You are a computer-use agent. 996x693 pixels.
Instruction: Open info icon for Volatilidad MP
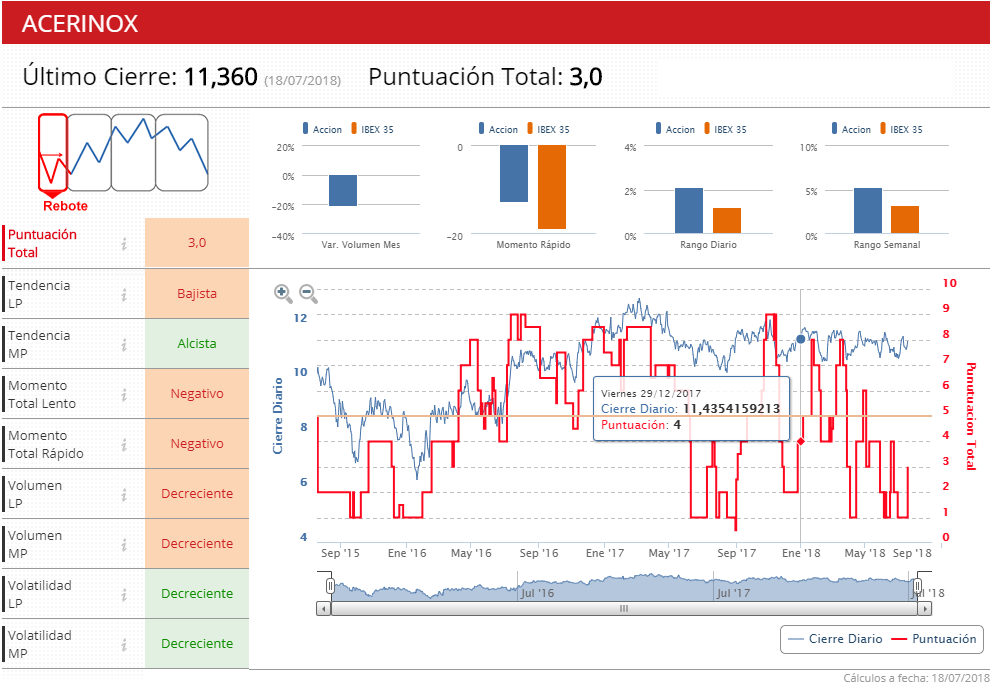(x=124, y=645)
